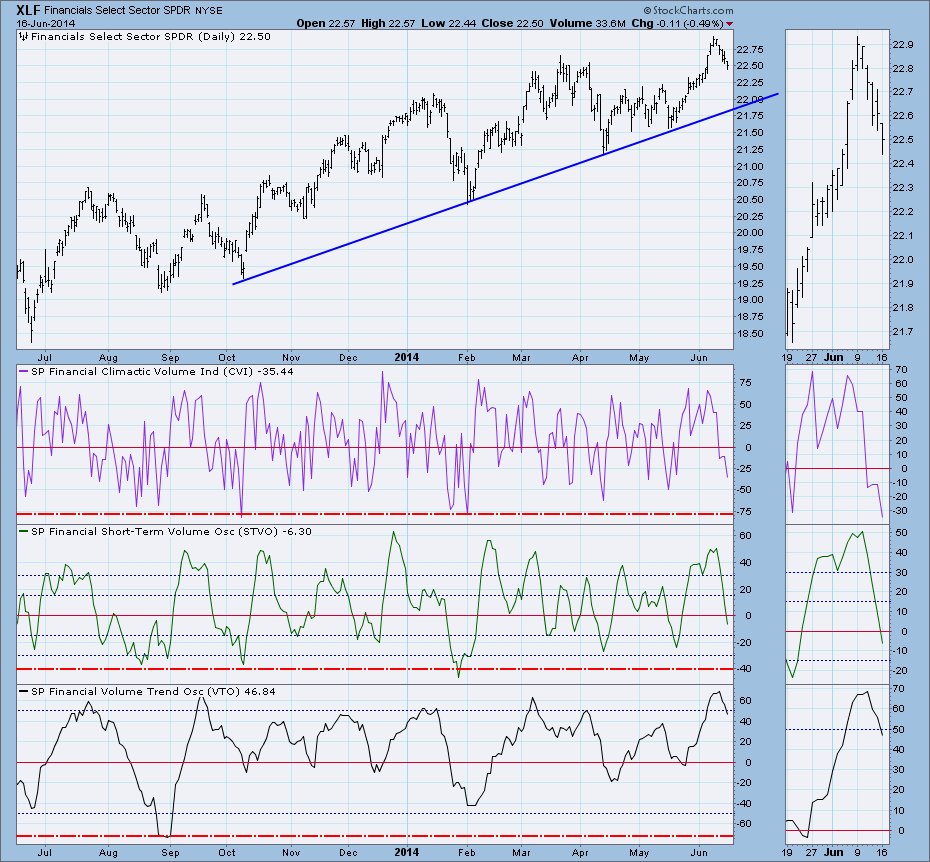
Task: Click the Volume 33.6M value
Action: pyautogui.click(x=587, y=23)
